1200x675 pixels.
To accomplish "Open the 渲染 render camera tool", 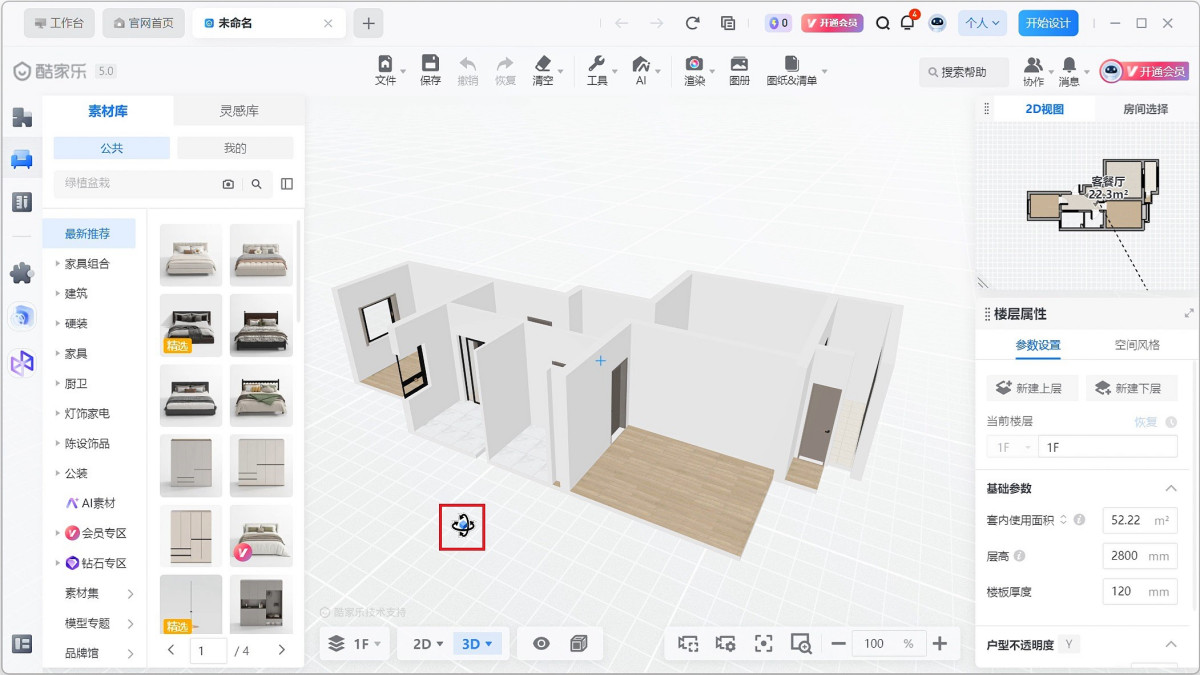I will (x=694, y=70).
